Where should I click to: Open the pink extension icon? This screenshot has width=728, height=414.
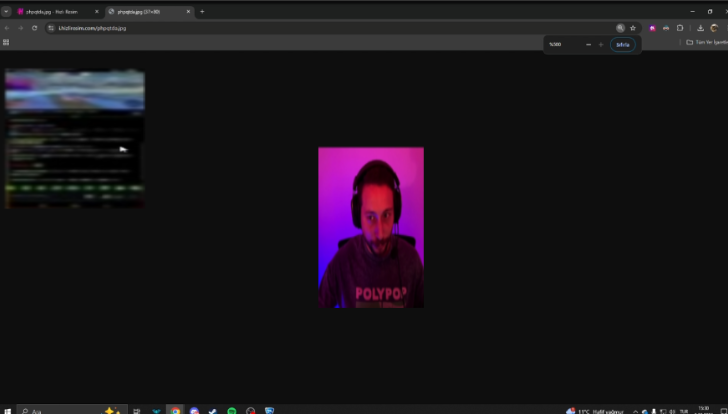(652, 28)
